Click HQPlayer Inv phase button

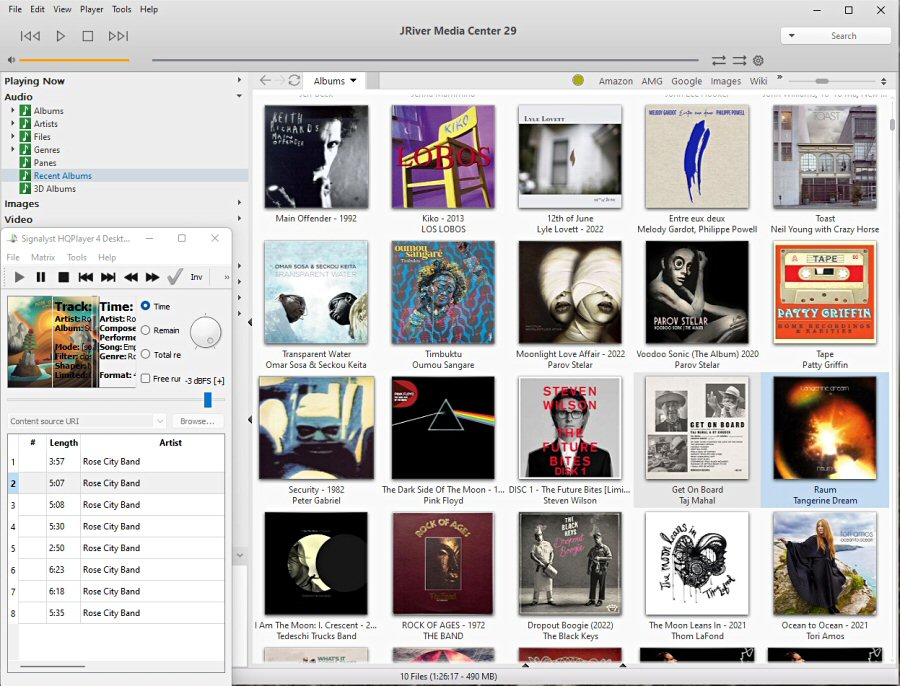[x=196, y=277]
